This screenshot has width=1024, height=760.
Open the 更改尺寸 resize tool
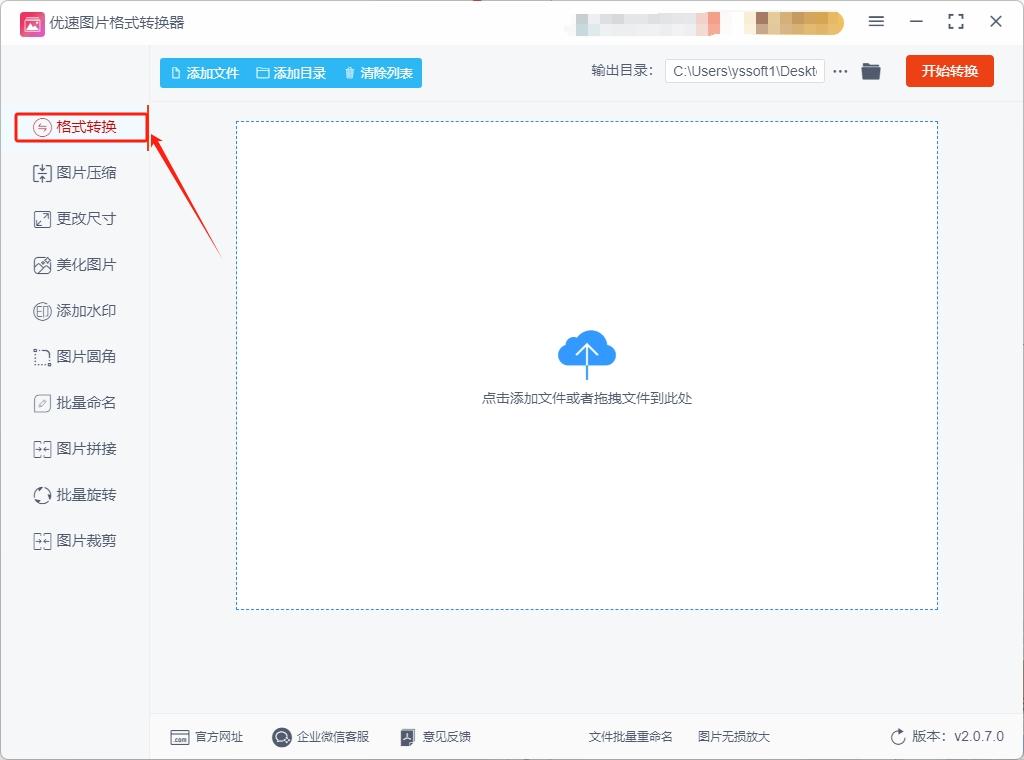[x=75, y=219]
